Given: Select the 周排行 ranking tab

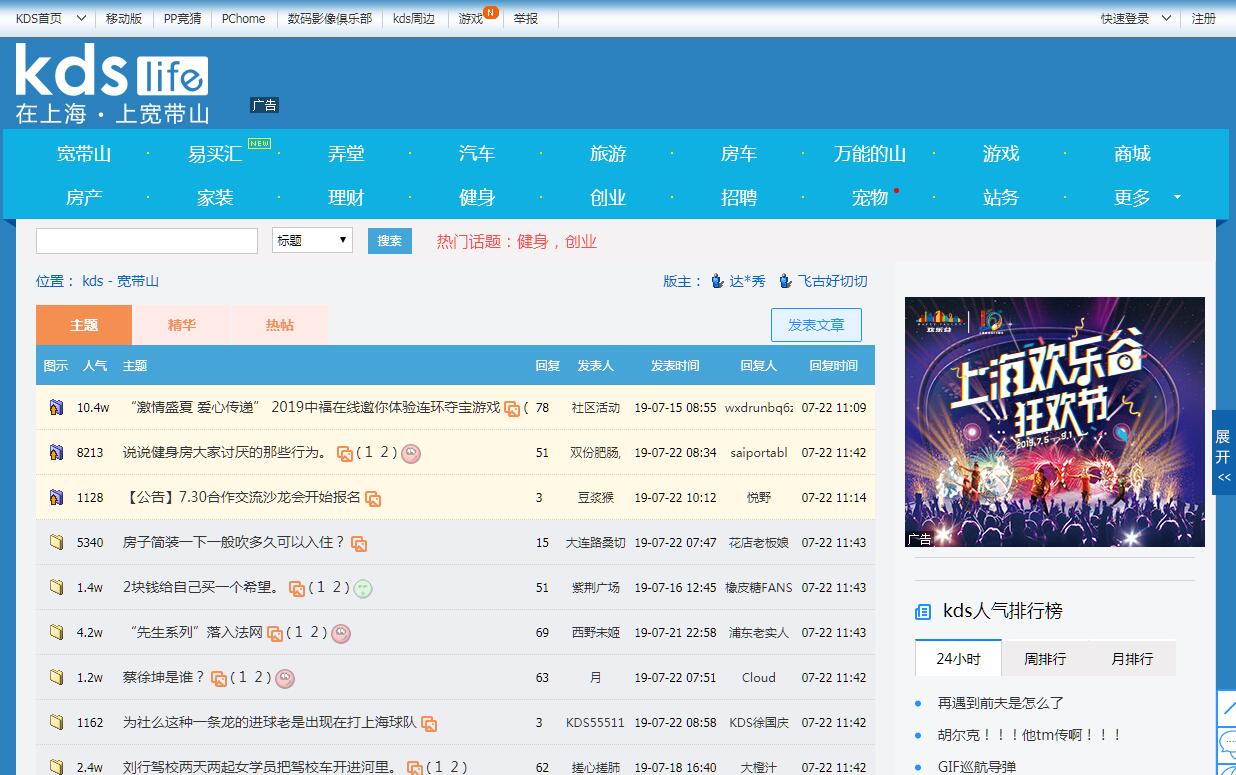Looking at the screenshot, I should click(x=1045, y=658).
